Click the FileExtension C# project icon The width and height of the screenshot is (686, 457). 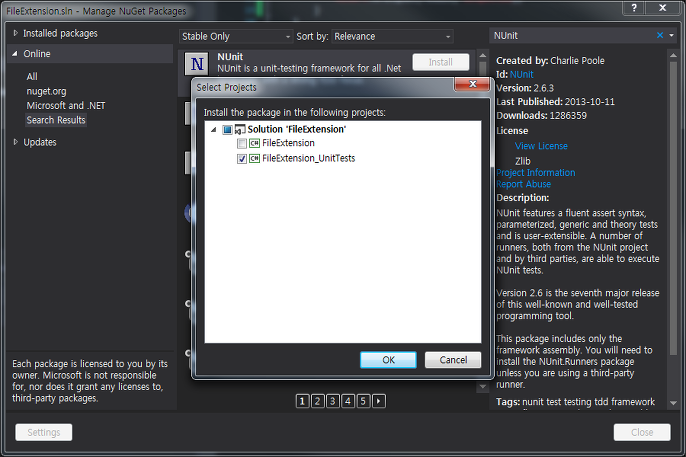point(254,143)
